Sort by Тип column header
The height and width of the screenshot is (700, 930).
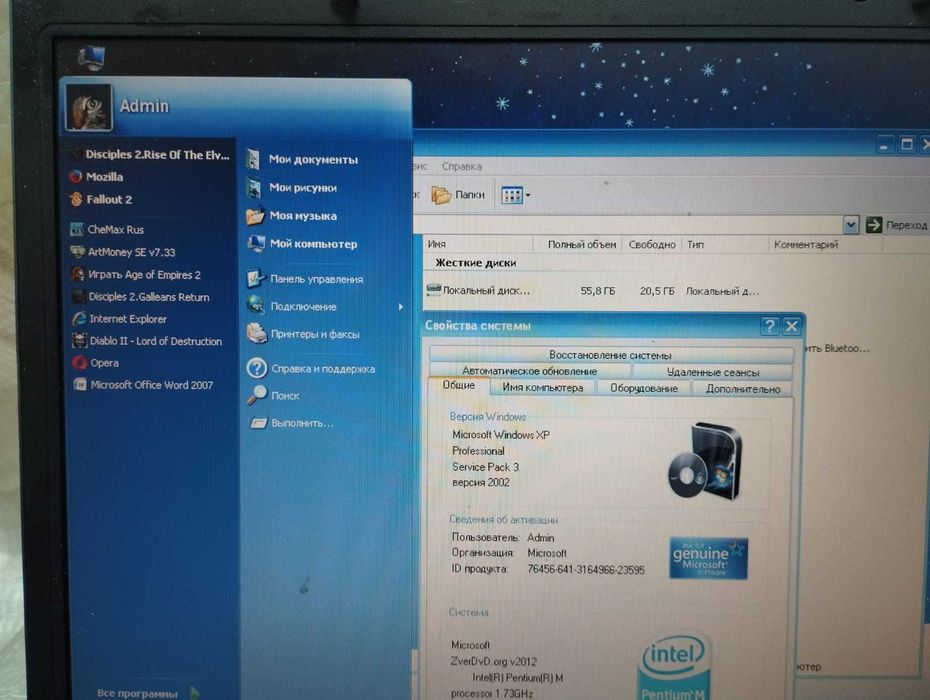click(x=725, y=244)
